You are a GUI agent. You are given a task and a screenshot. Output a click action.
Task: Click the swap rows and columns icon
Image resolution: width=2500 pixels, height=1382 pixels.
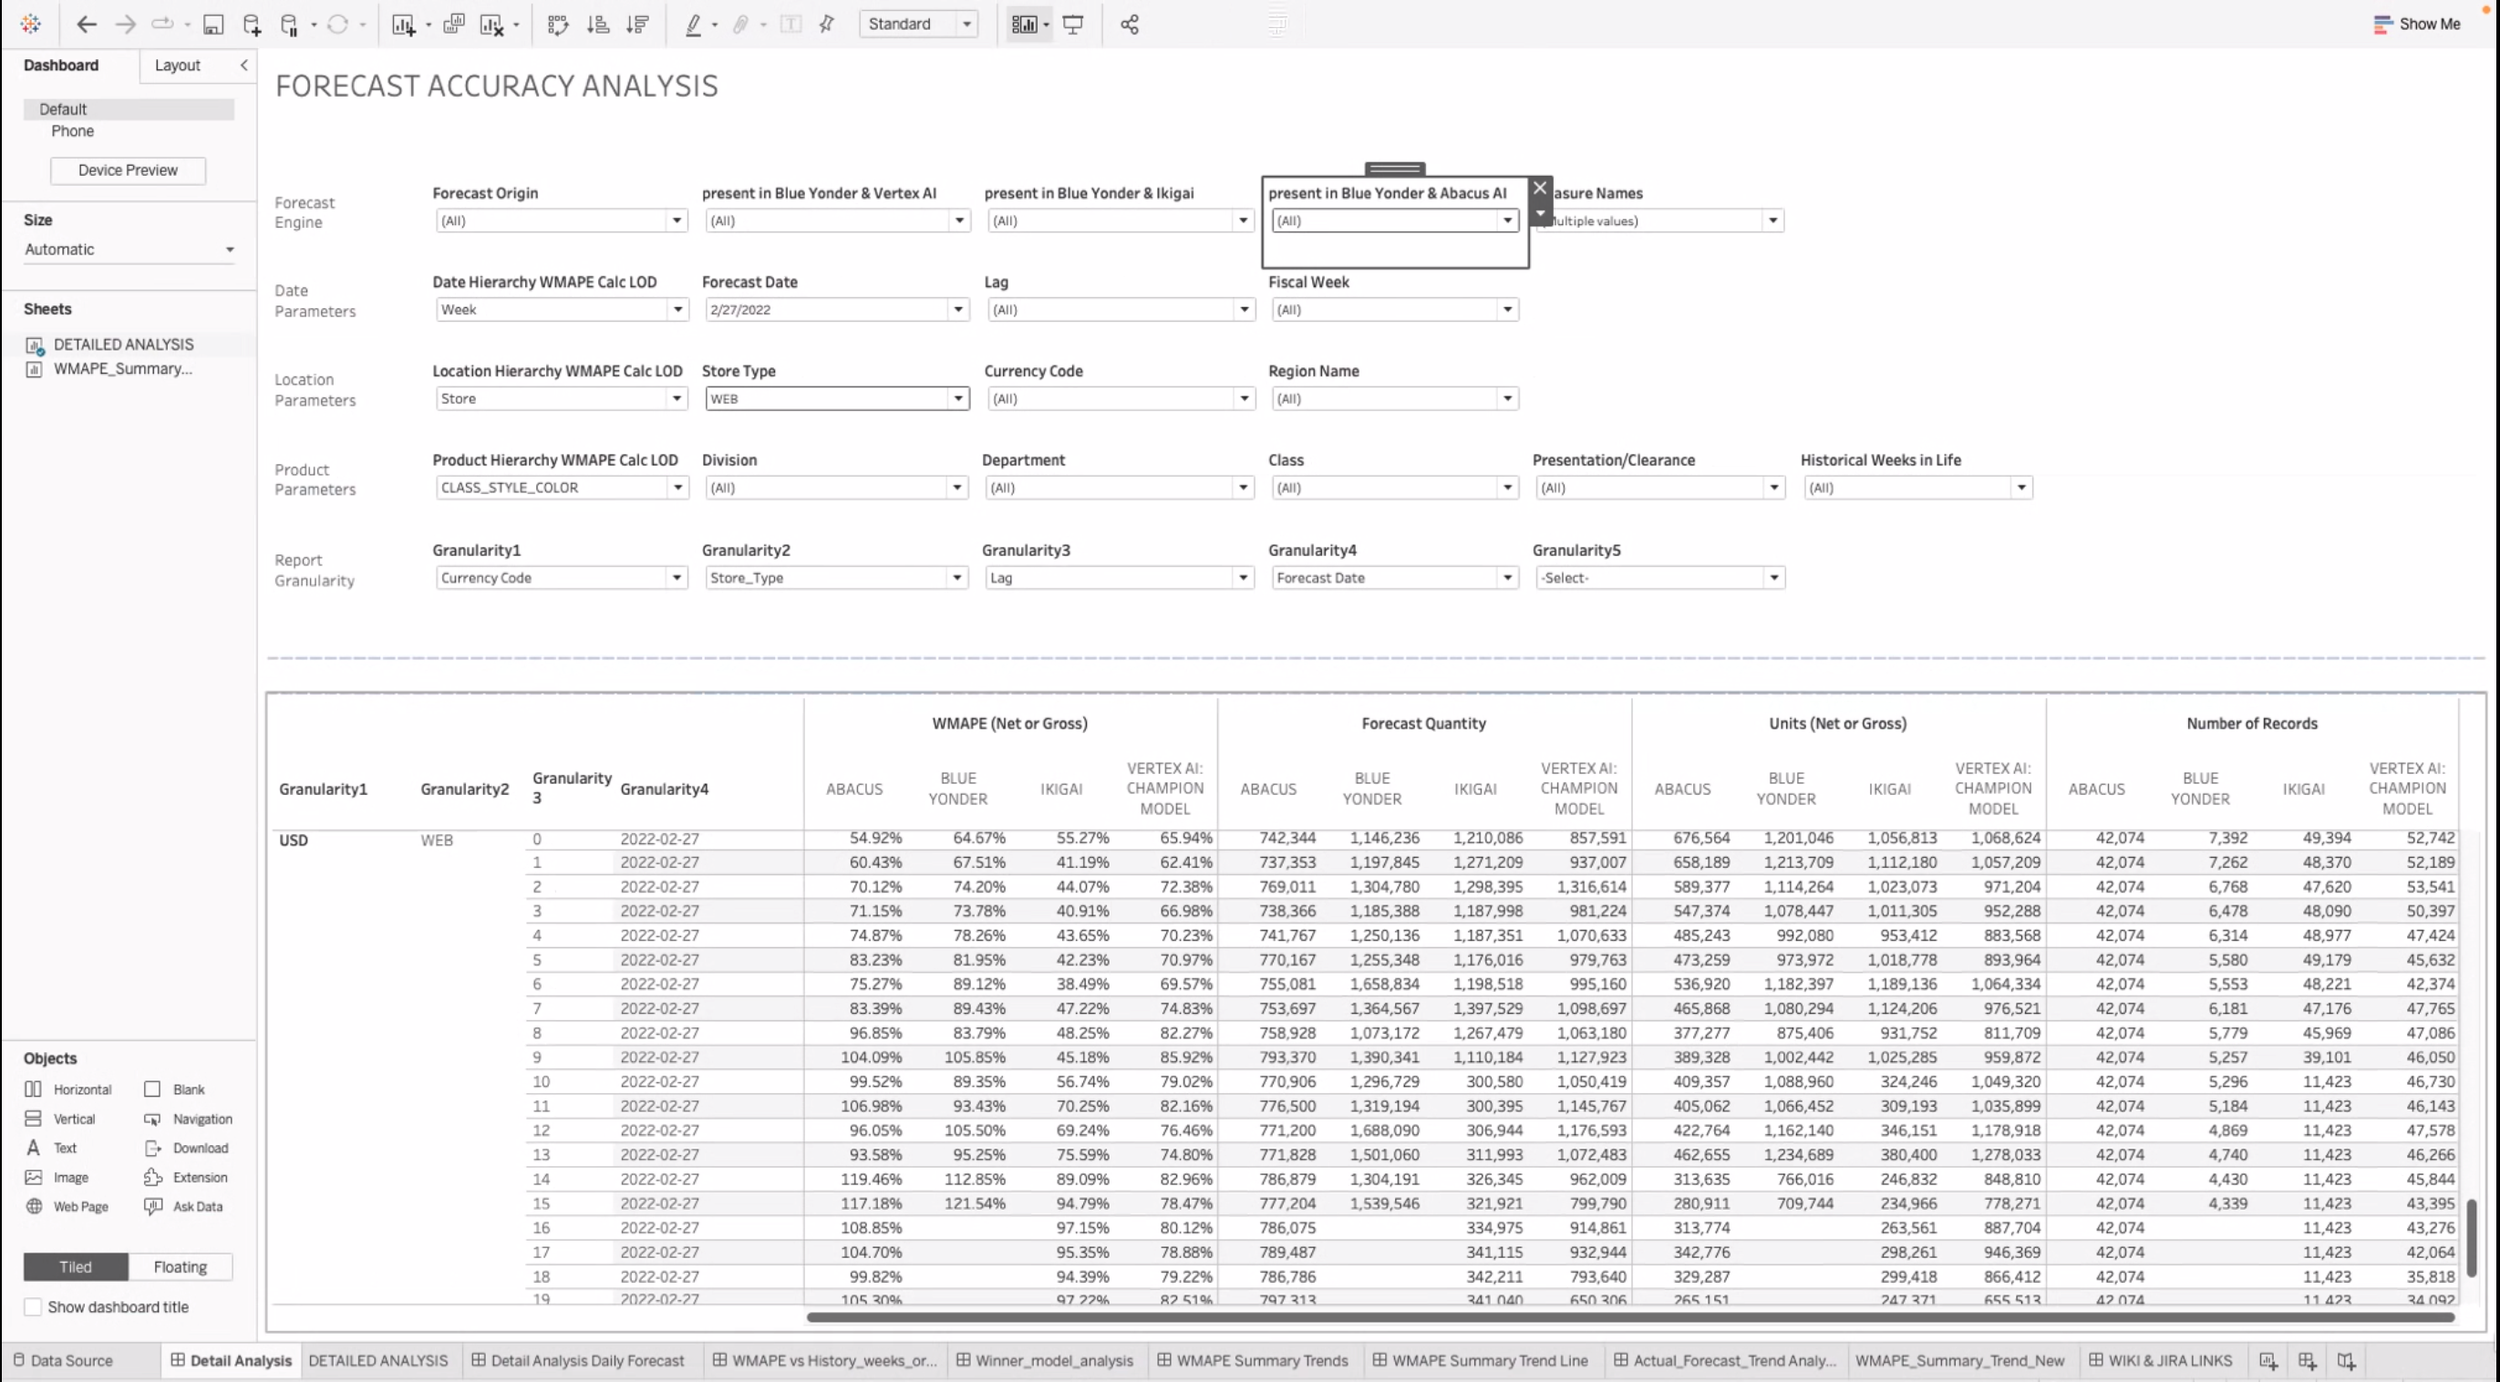point(558,24)
